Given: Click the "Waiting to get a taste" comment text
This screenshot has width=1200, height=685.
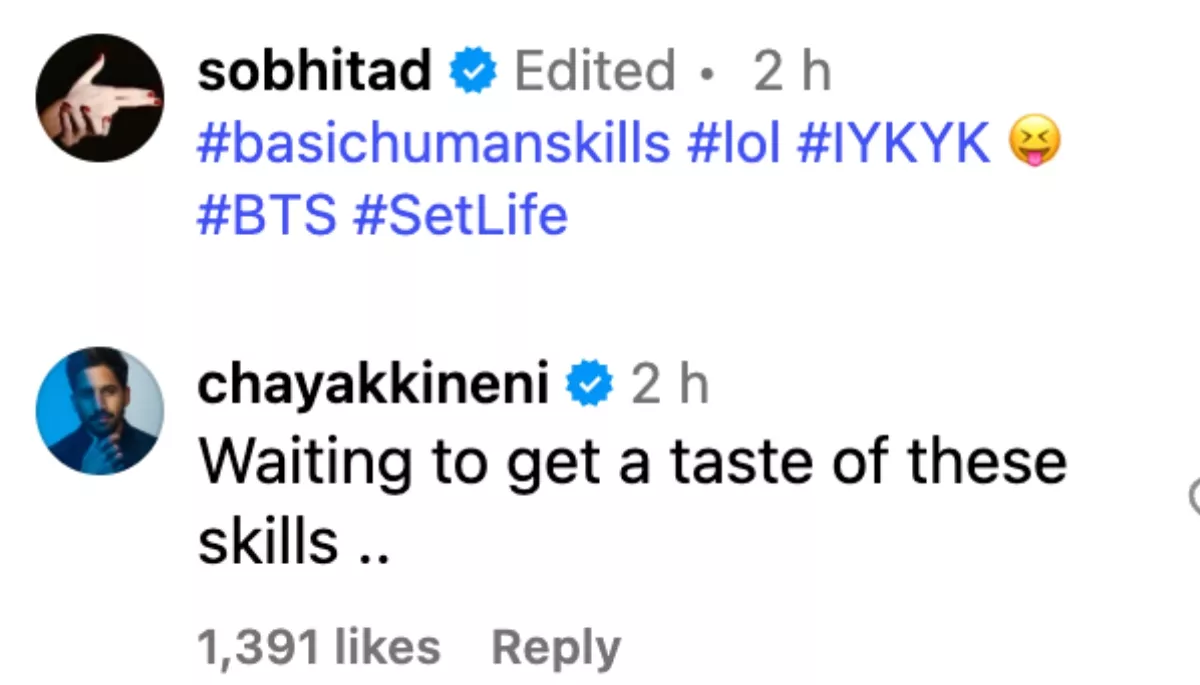Looking at the screenshot, I should click(631, 462).
